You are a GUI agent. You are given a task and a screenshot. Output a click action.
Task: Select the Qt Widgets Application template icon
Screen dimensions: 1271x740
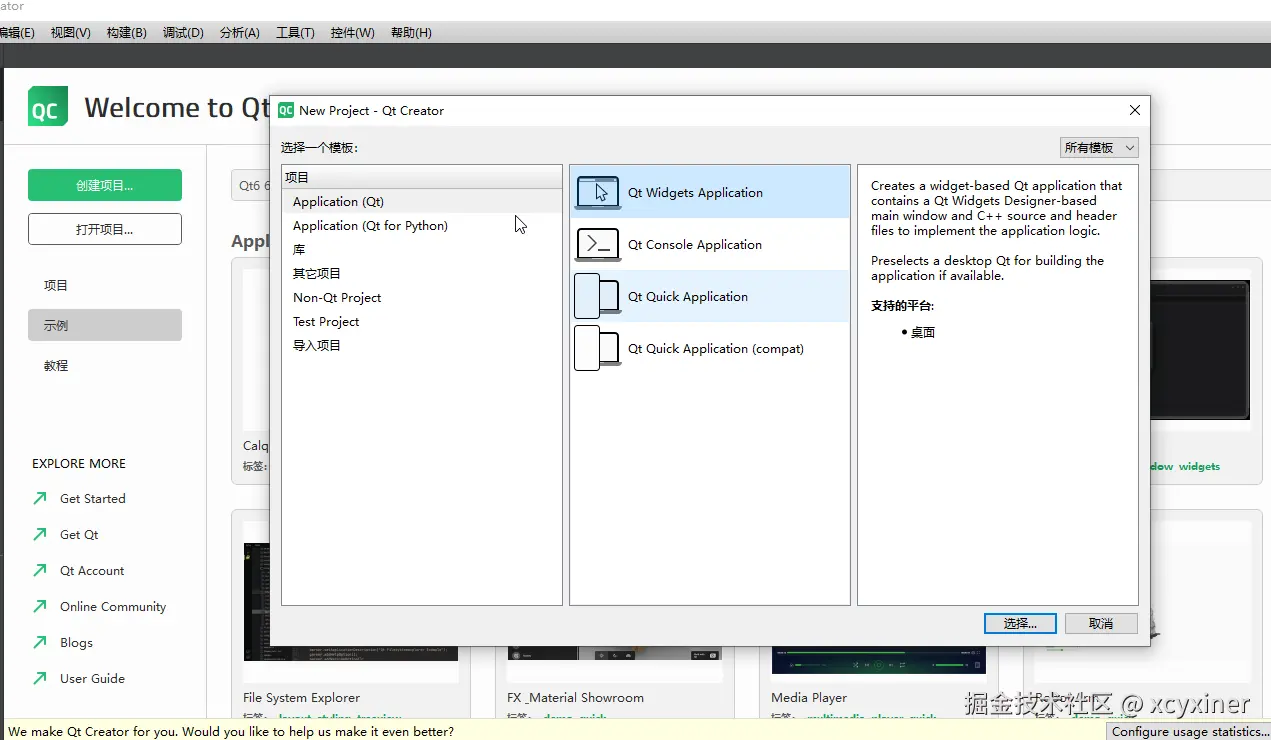[598, 192]
